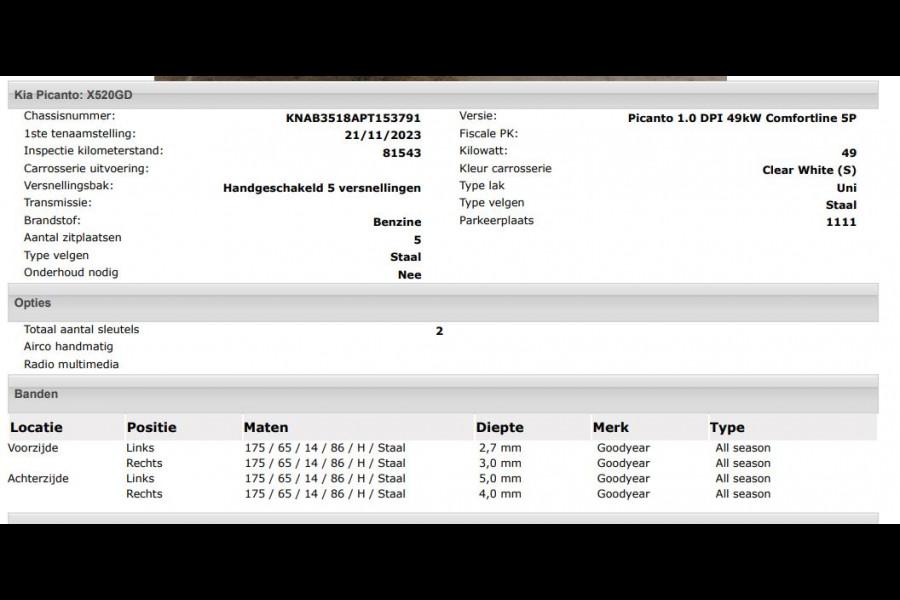Click the "Parkeerplaats" label
This screenshot has width=900, height=600.
tap(496, 220)
